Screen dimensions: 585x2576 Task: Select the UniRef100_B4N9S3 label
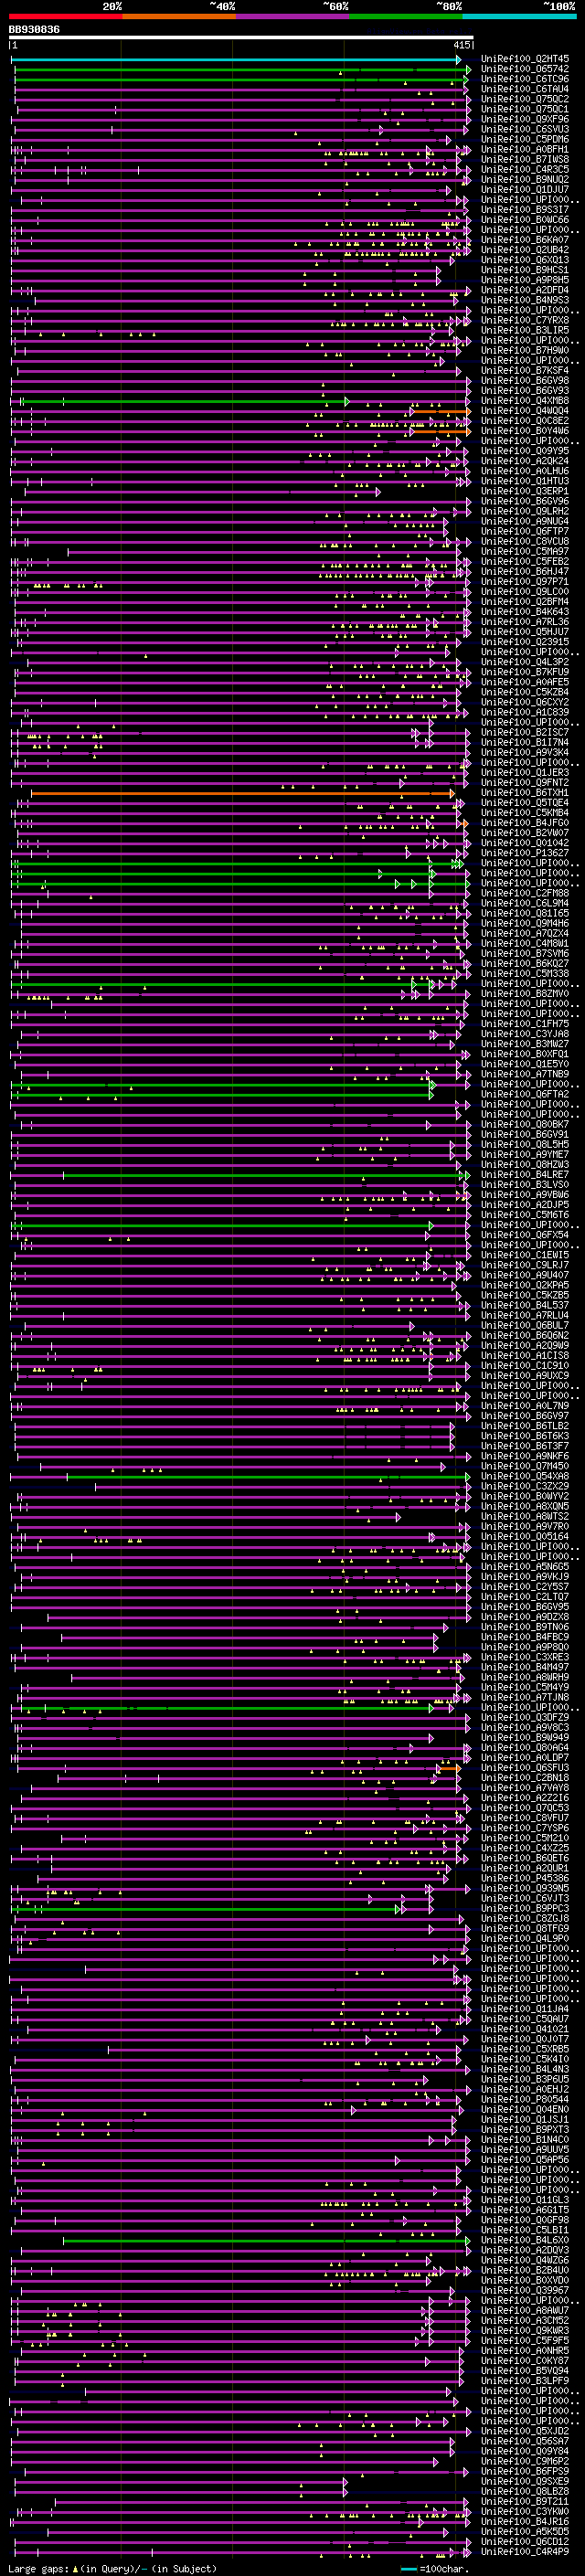[x=524, y=300]
